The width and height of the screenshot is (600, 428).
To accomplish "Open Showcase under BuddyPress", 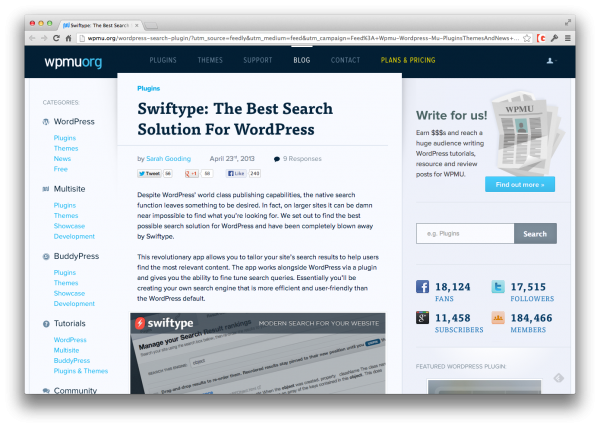I will 69,293.
